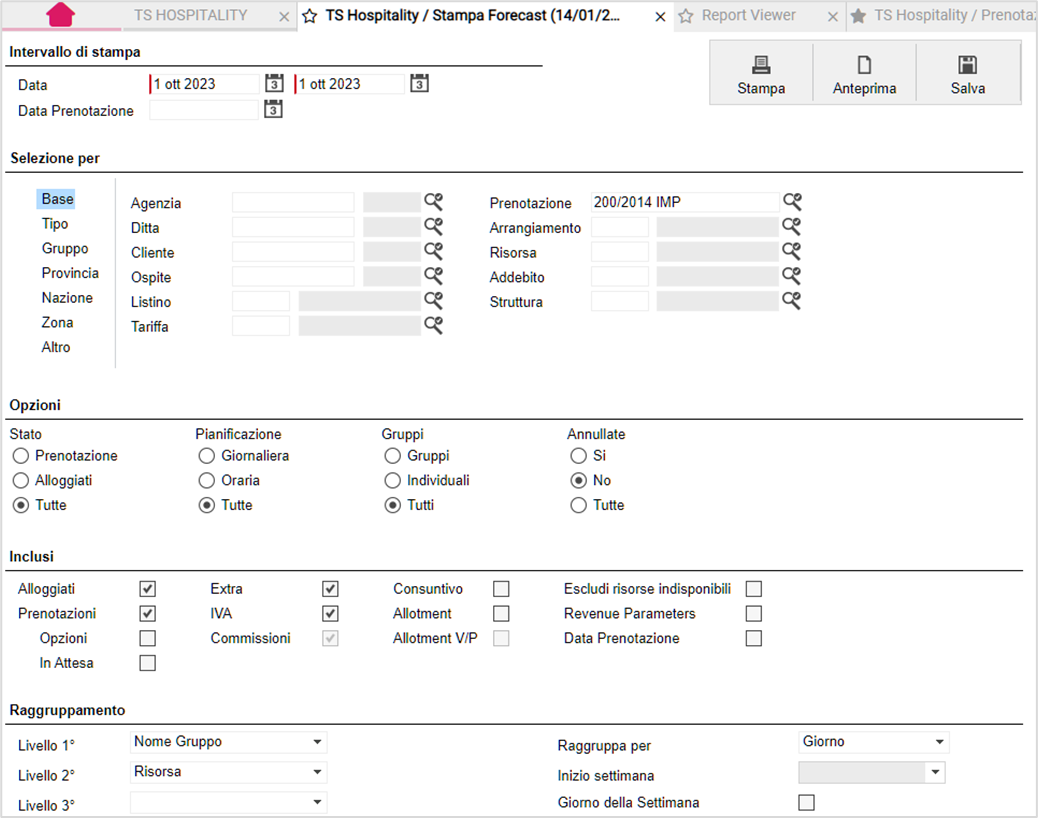Search lookup for Tariffa

pos(434,325)
